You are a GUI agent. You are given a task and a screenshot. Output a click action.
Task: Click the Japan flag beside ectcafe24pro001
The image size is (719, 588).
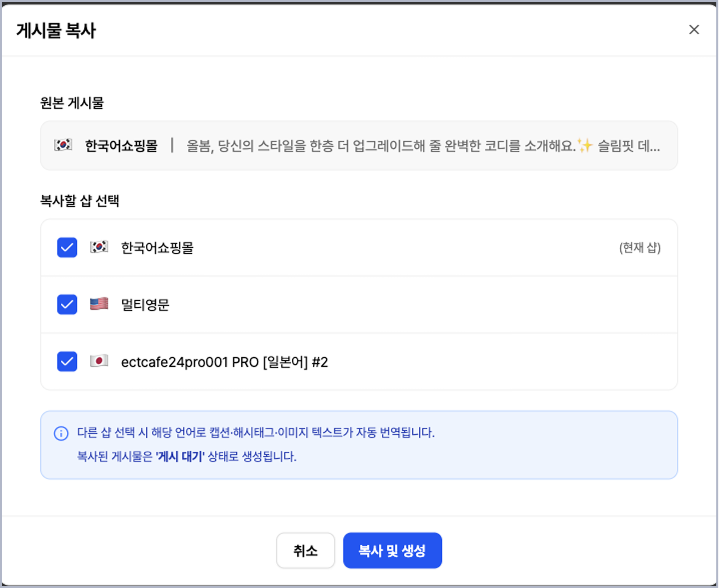click(x=99, y=361)
